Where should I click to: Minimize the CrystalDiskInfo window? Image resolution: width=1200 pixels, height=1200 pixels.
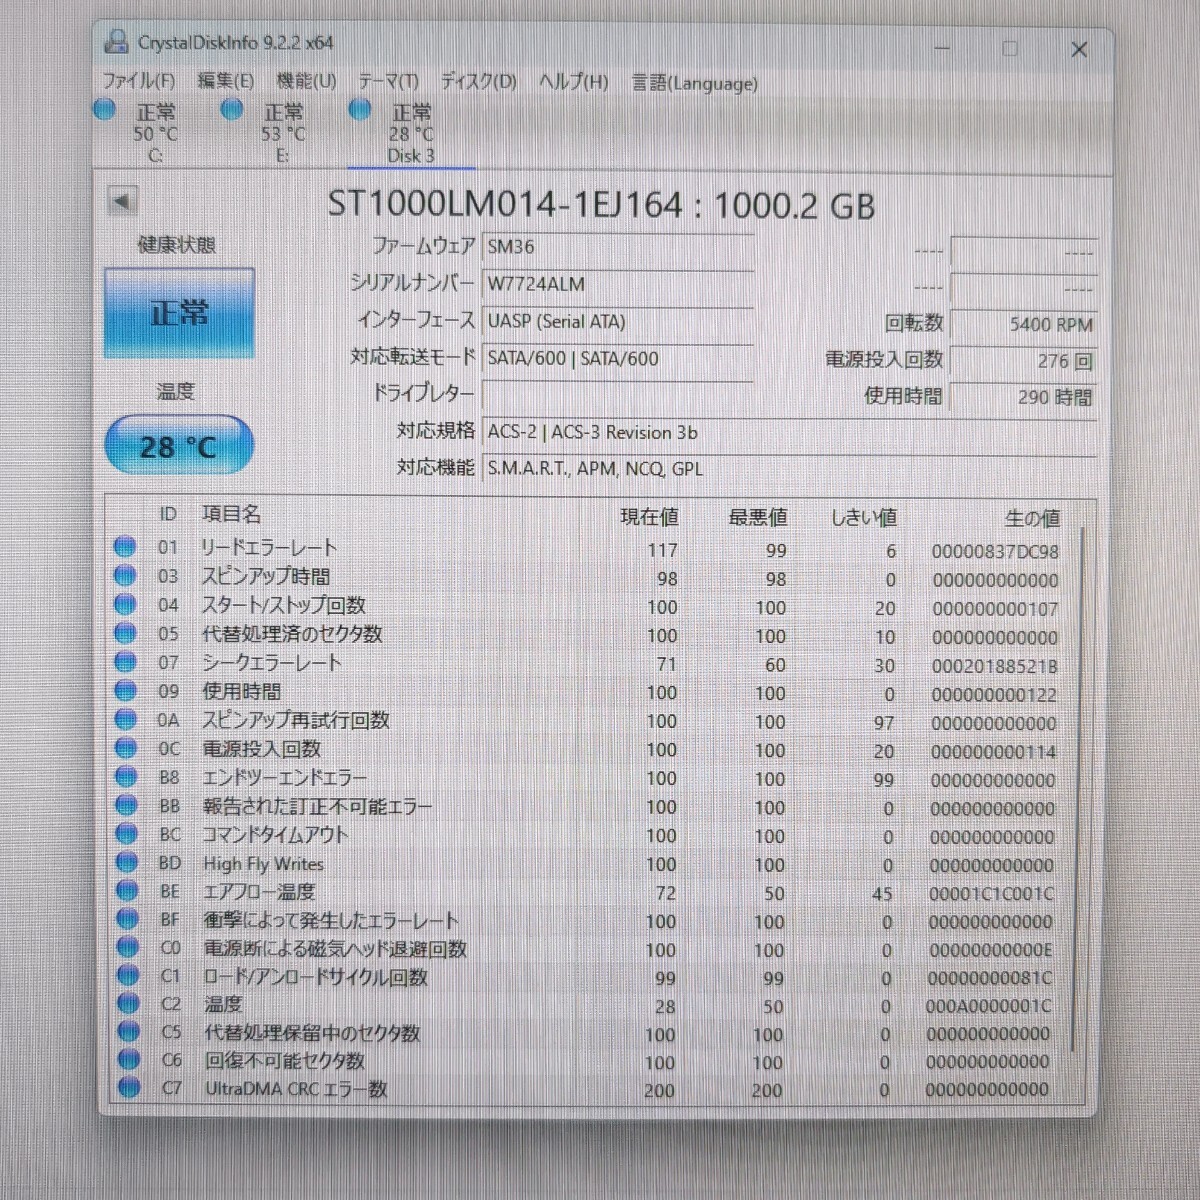point(942,47)
